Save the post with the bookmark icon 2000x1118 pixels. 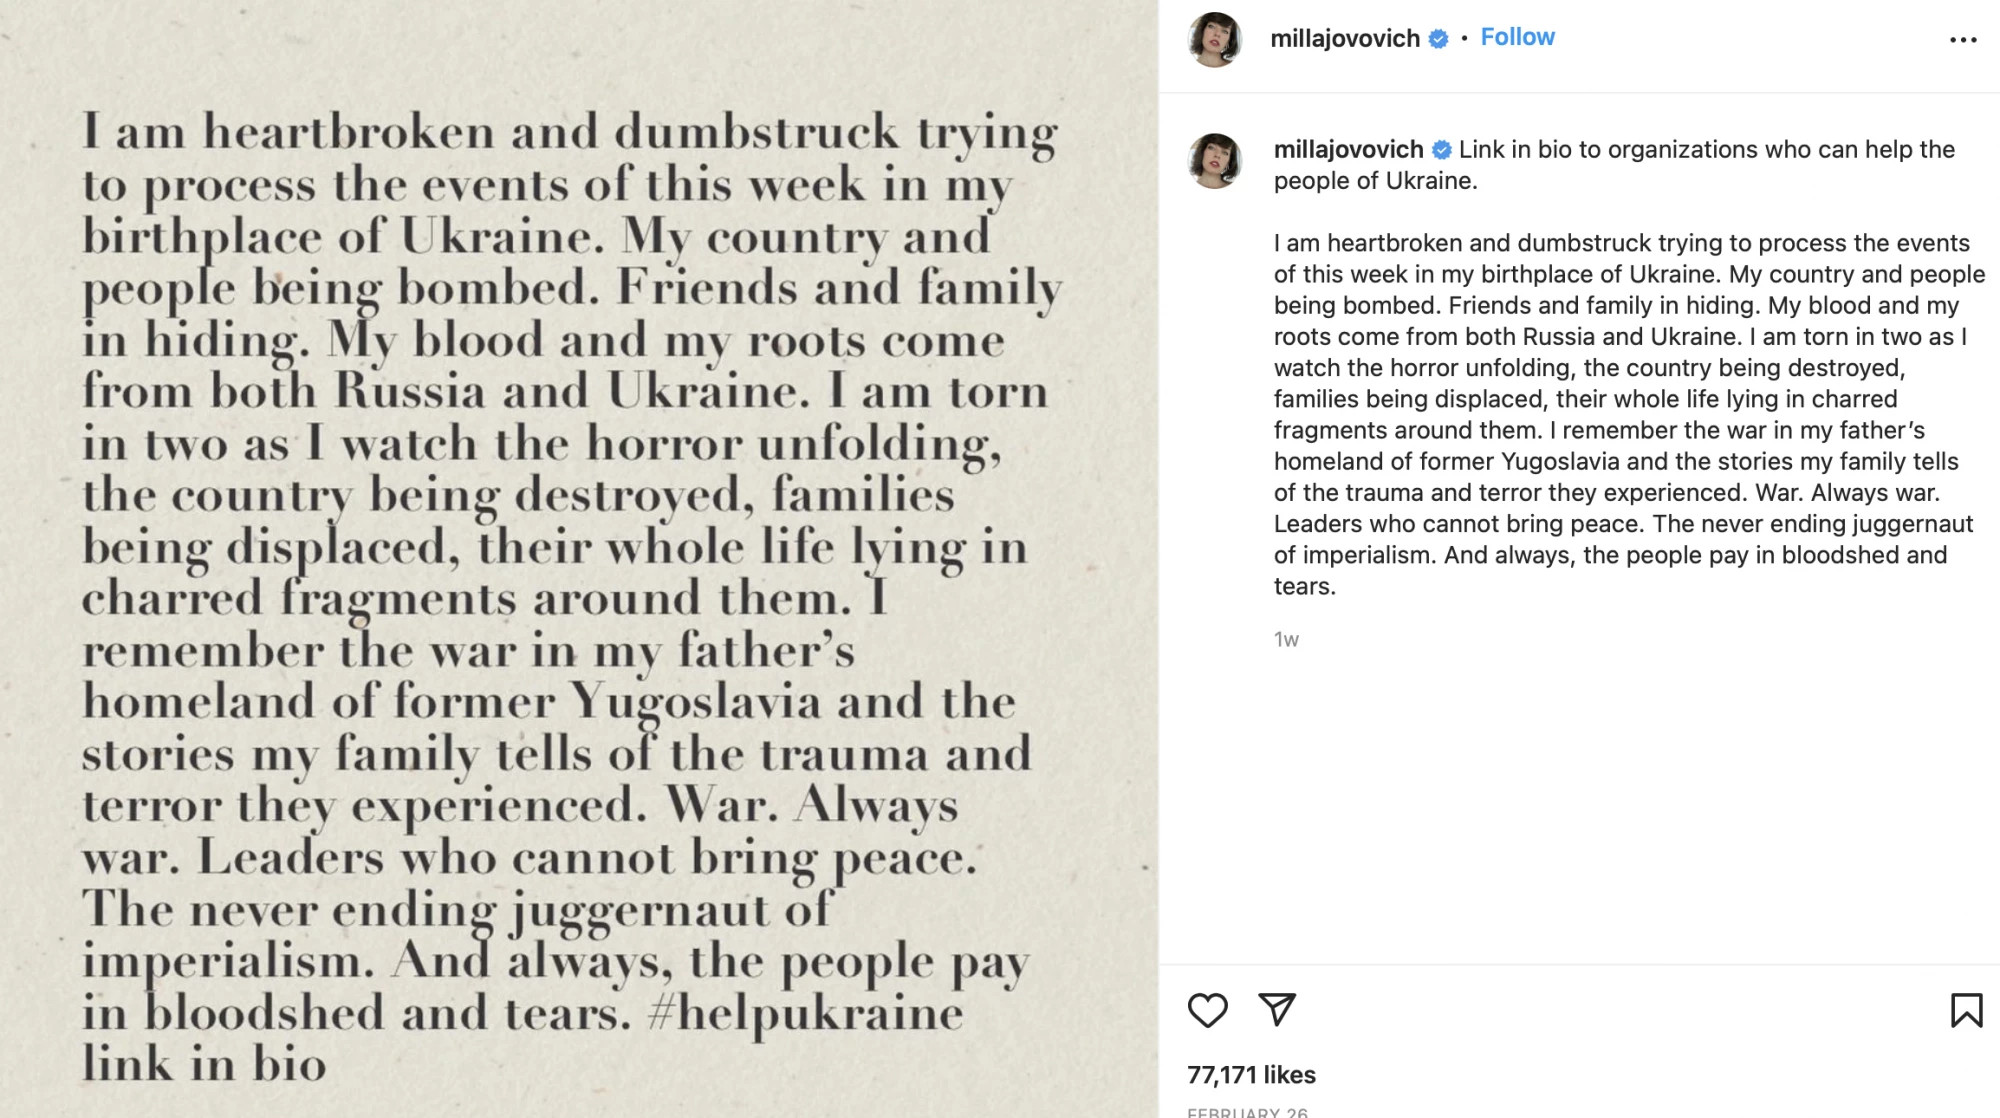pyautogui.click(x=1966, y=1010)
